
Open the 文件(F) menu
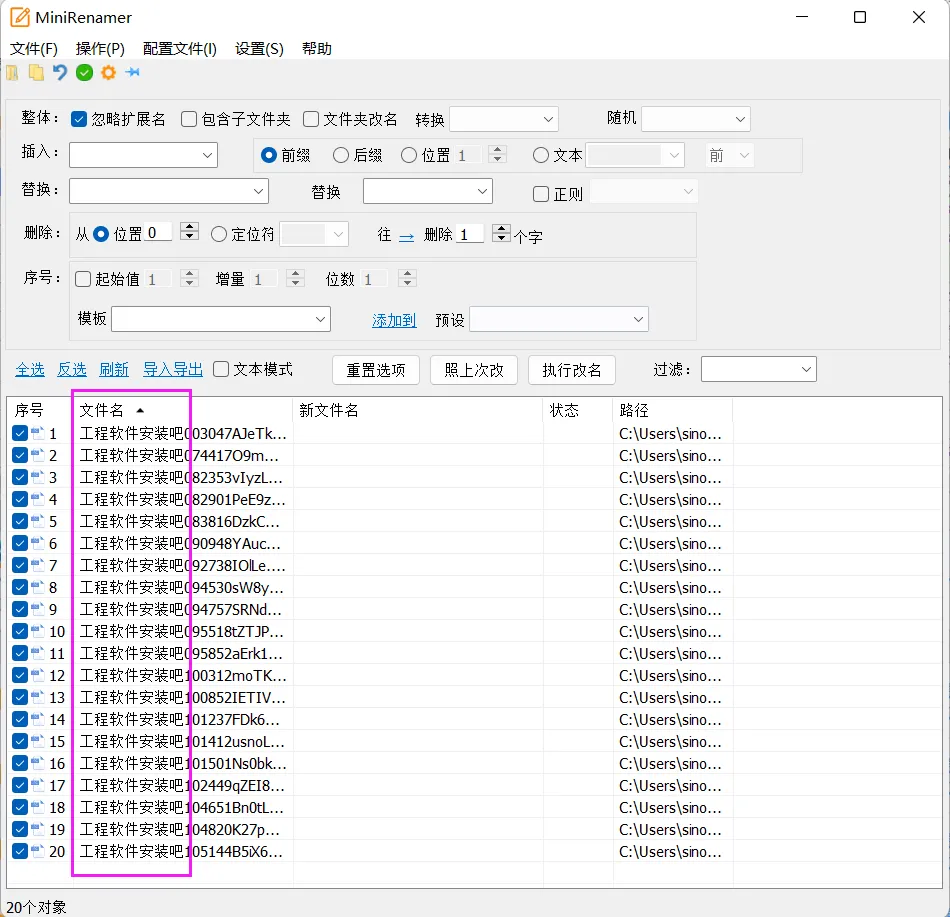click(34, 48)
